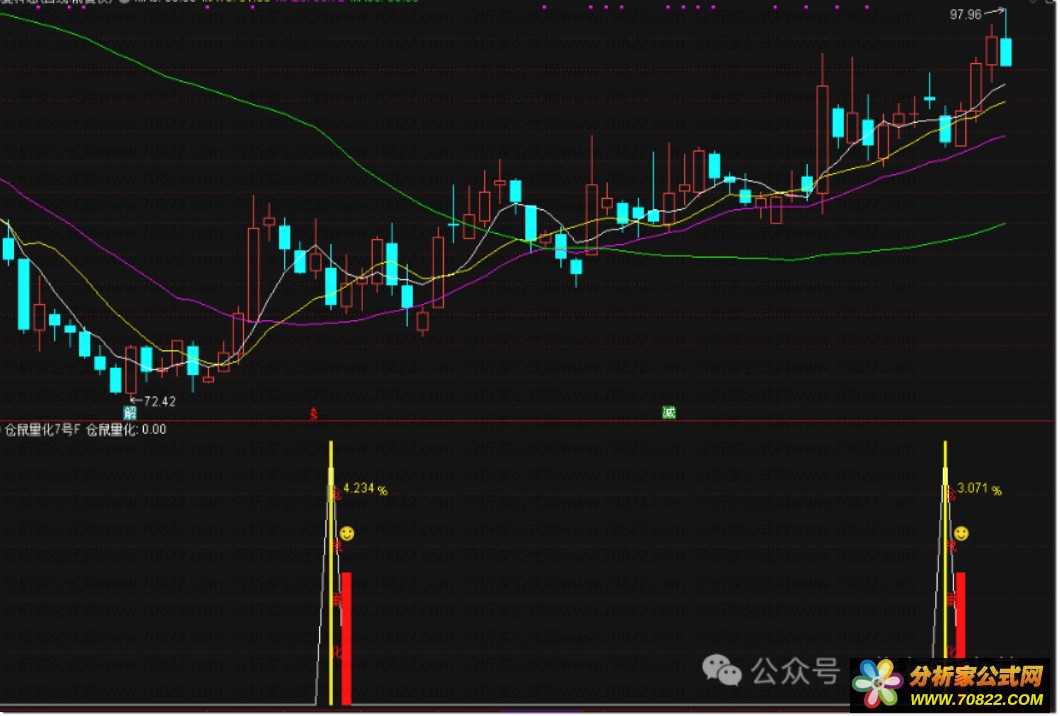Select the low price label '72.42'
Image resolution: width=1060 pixels, height=716 pixels.
pos(160,401)
